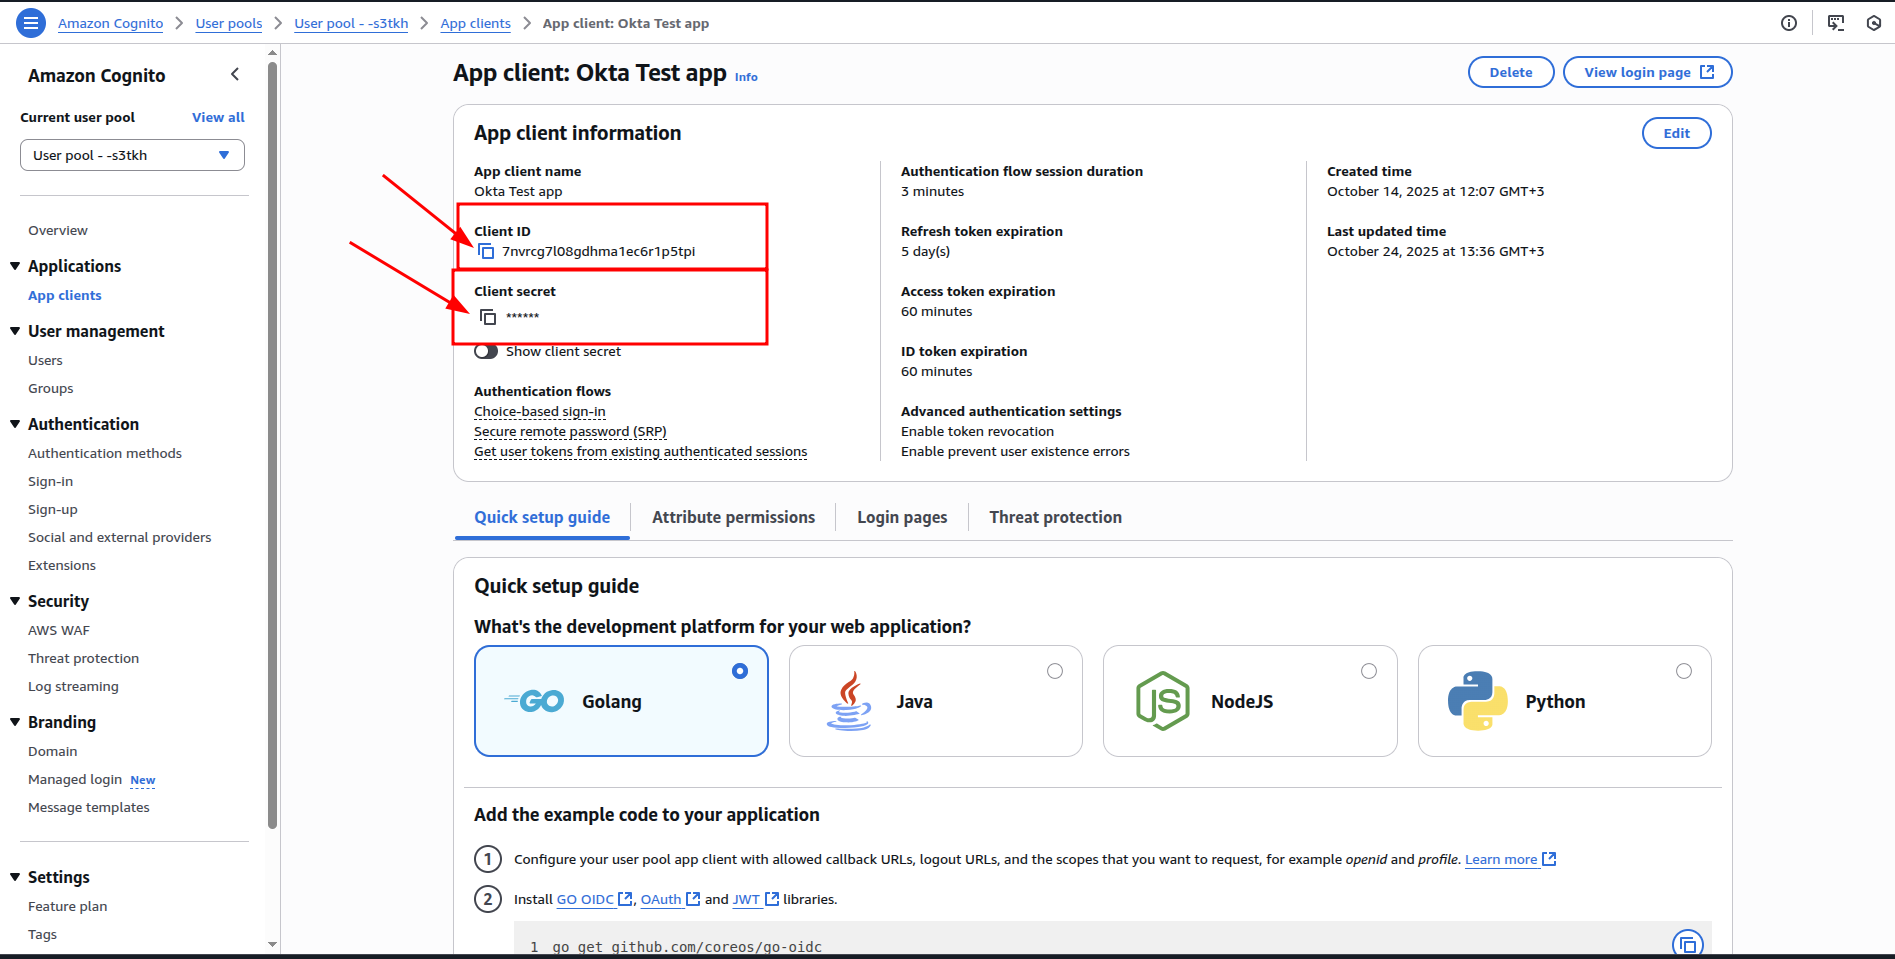The image size is (1895, 959).
Task: Select the Python radio button
Action: [1684, 671]
